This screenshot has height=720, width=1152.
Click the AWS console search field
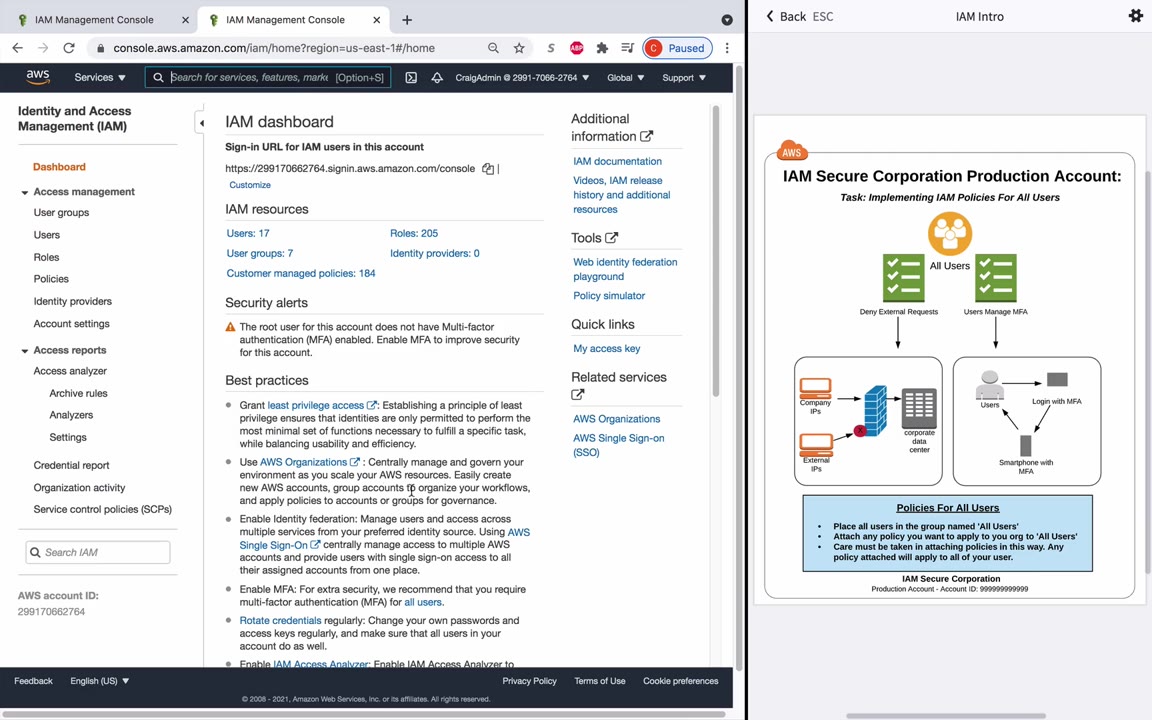[268, 77]
